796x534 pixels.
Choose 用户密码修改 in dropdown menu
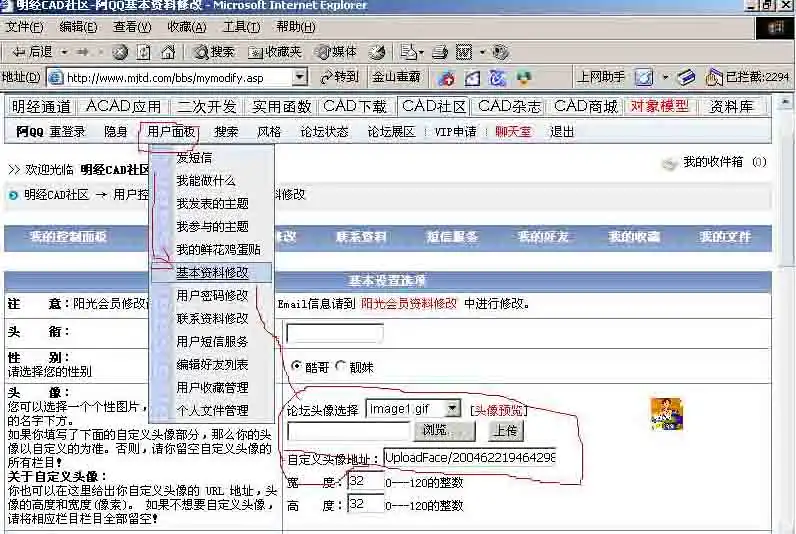point(212,295)
